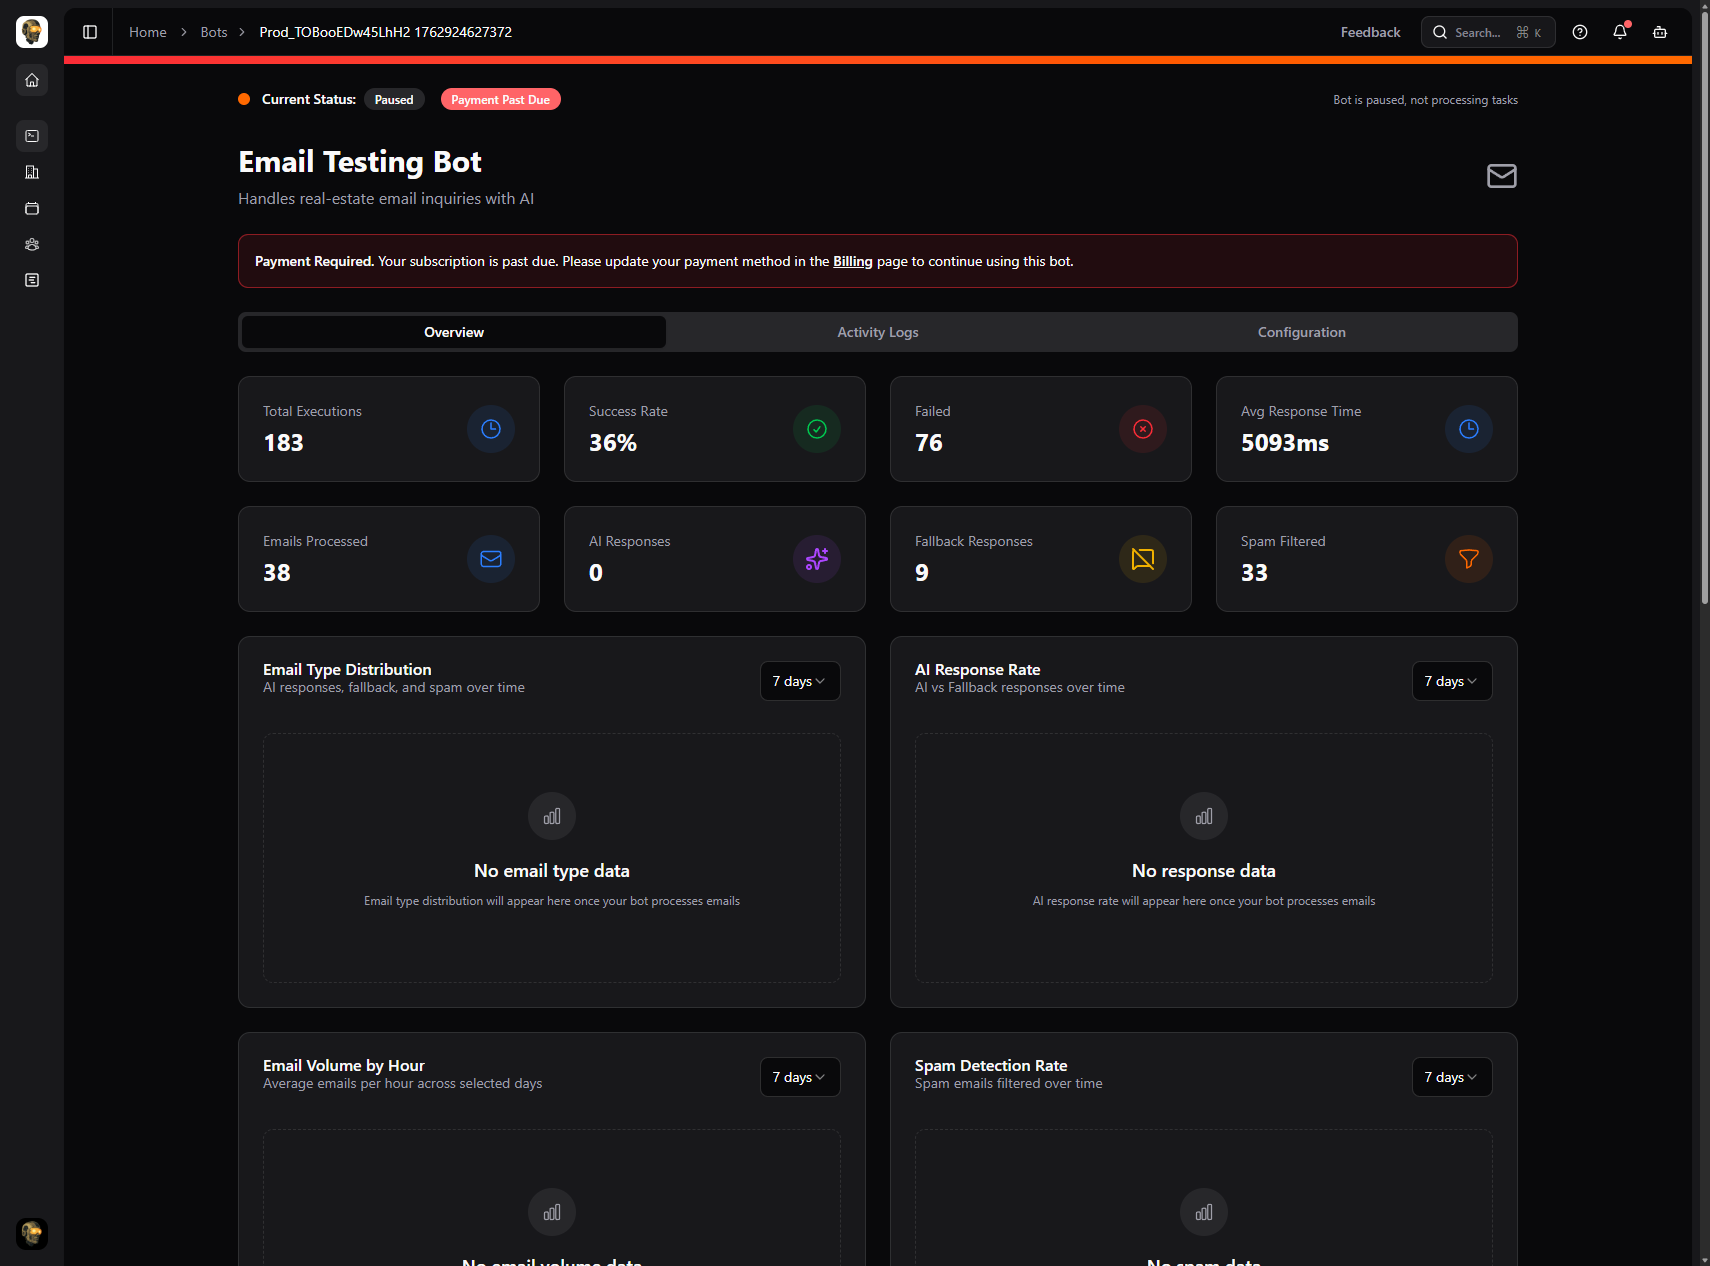The image size is (1710, 1266).
Task: Click the mail envelope icon beside bot title
Action: click(x=1502, y=176)
